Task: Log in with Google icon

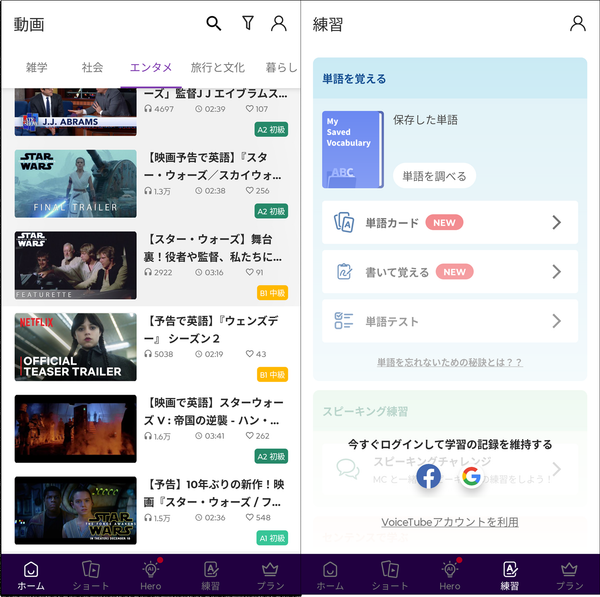Action: 471,476
